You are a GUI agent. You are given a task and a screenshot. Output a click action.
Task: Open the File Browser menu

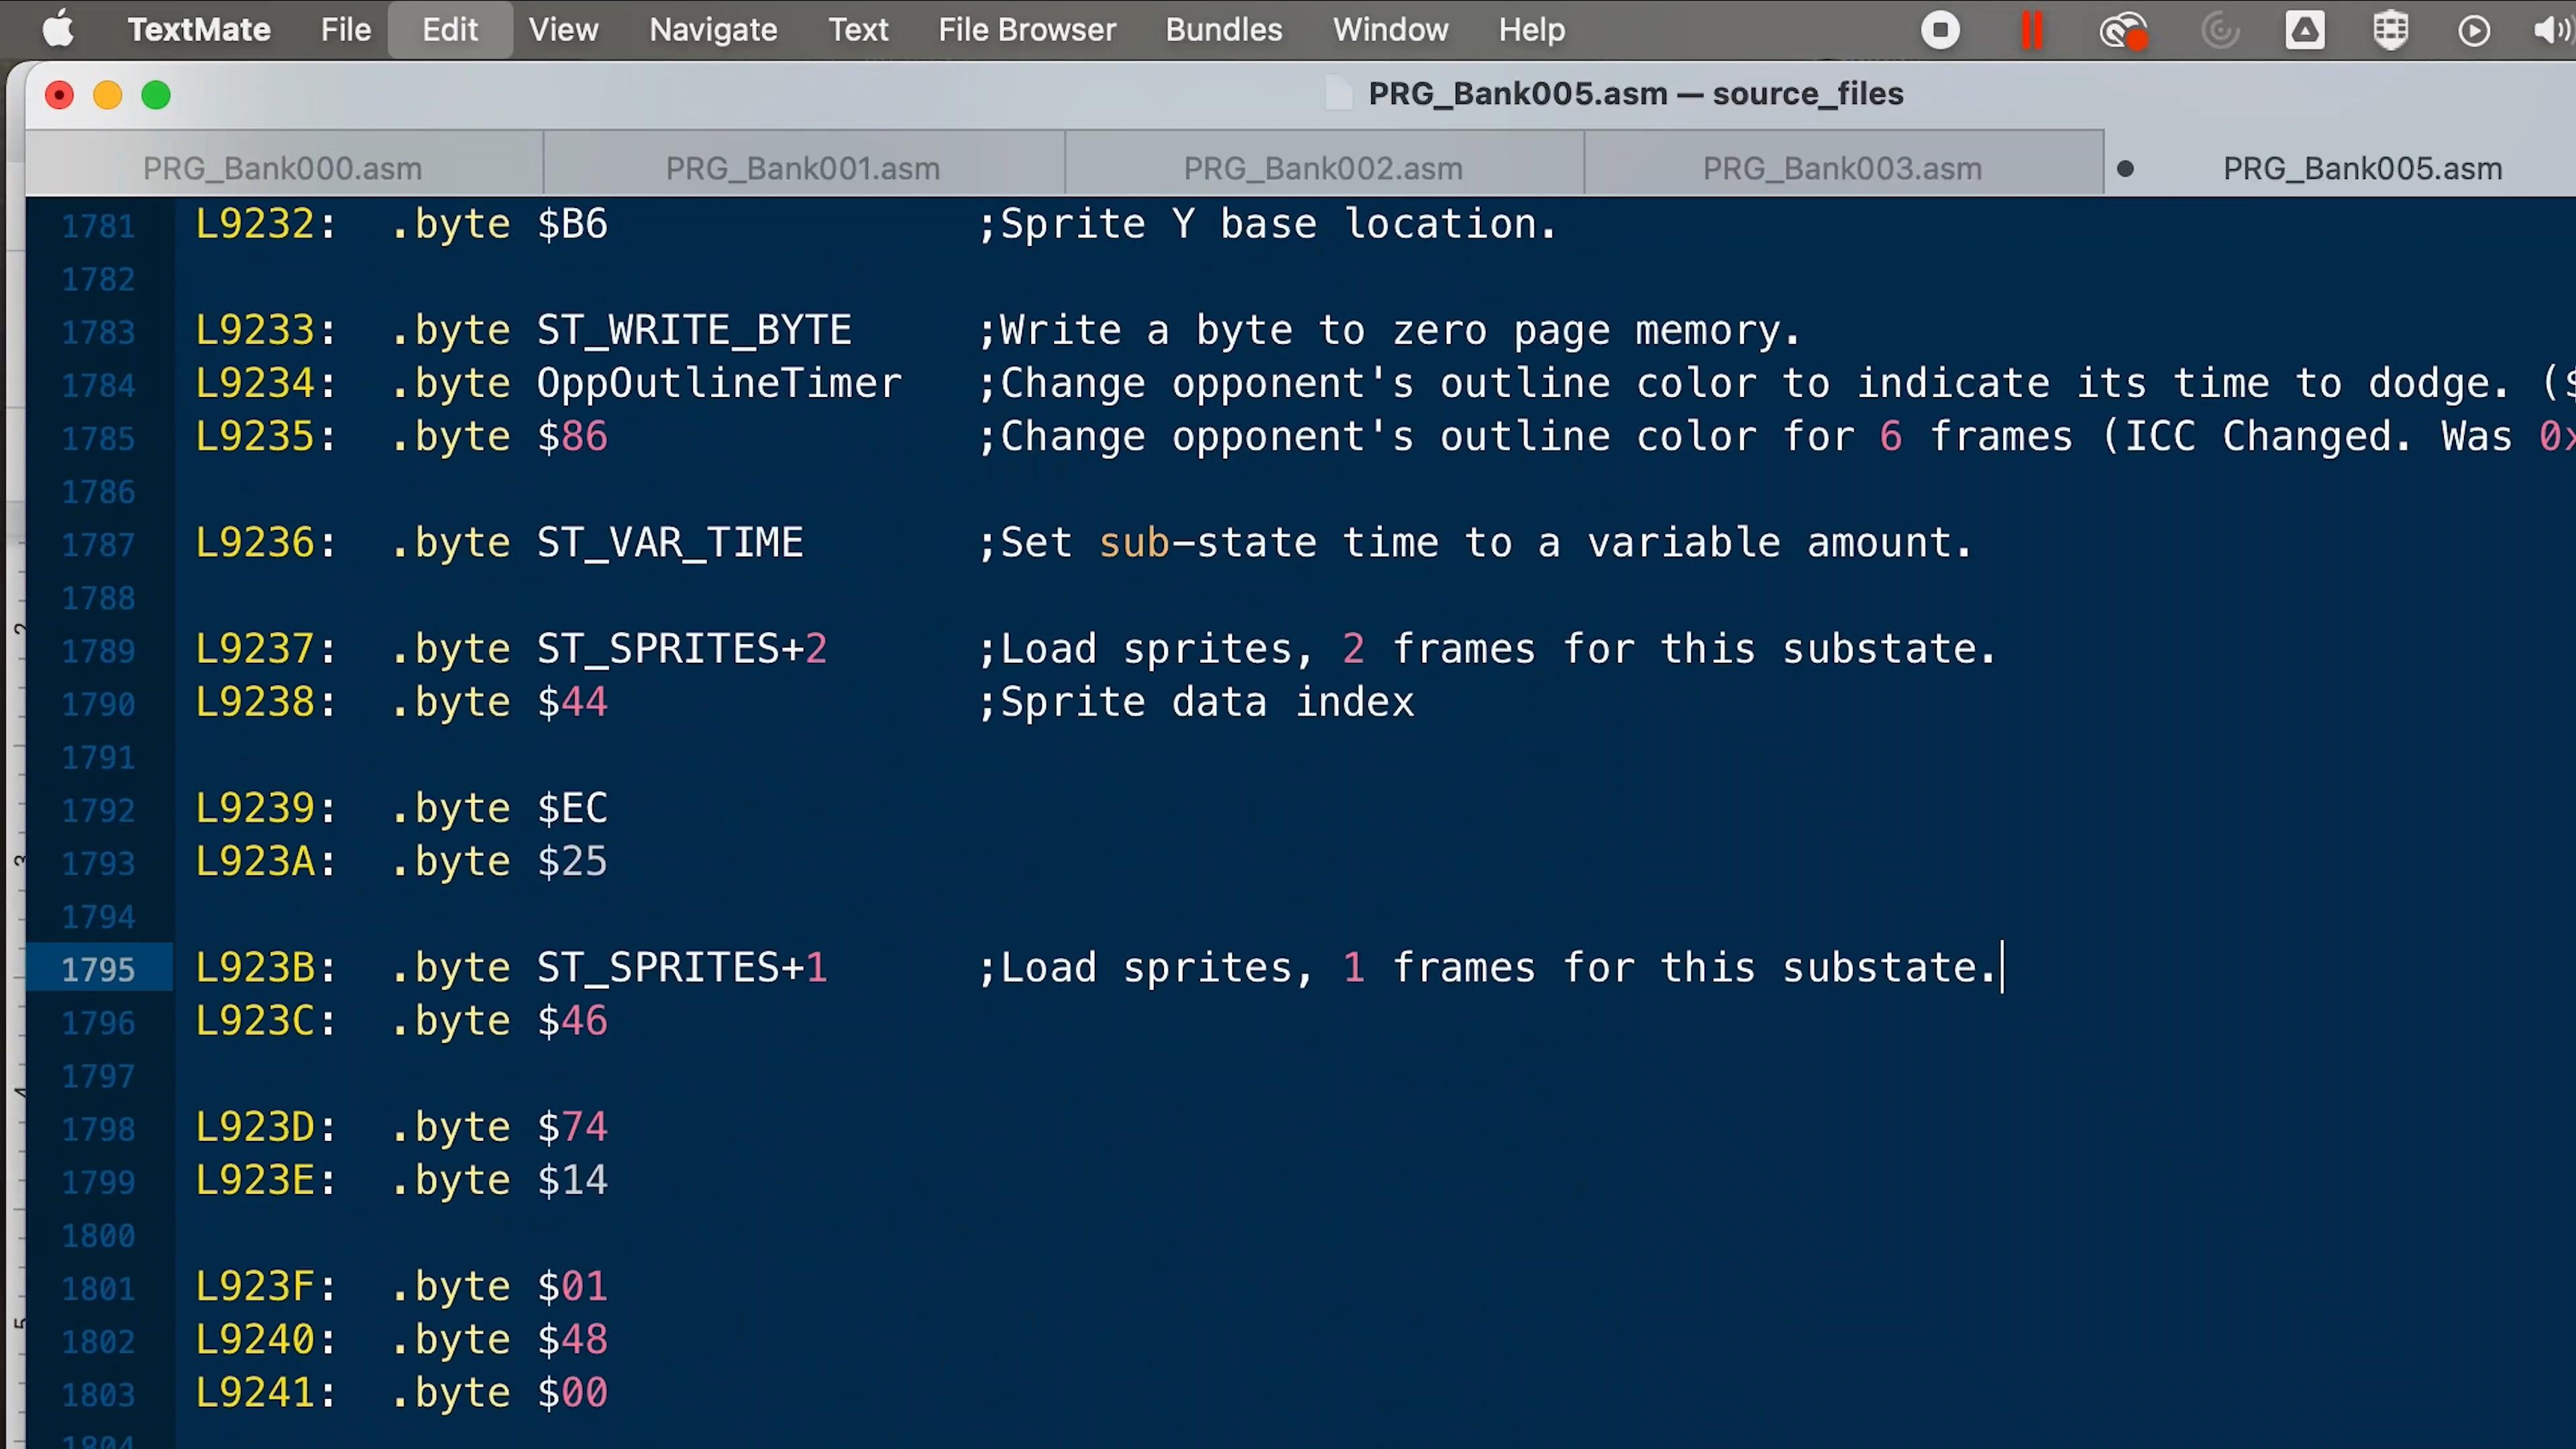(x=1026, y=30)
